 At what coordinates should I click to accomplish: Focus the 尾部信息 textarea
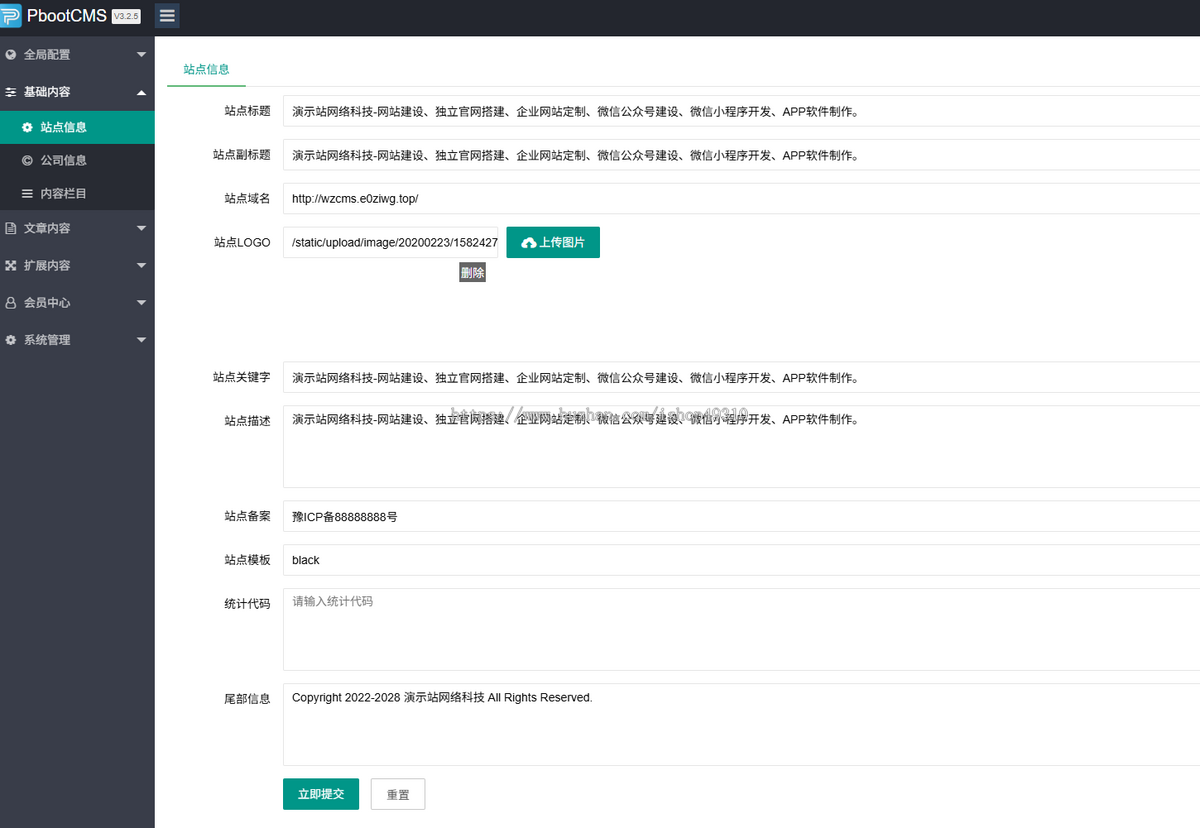[741, 724]
